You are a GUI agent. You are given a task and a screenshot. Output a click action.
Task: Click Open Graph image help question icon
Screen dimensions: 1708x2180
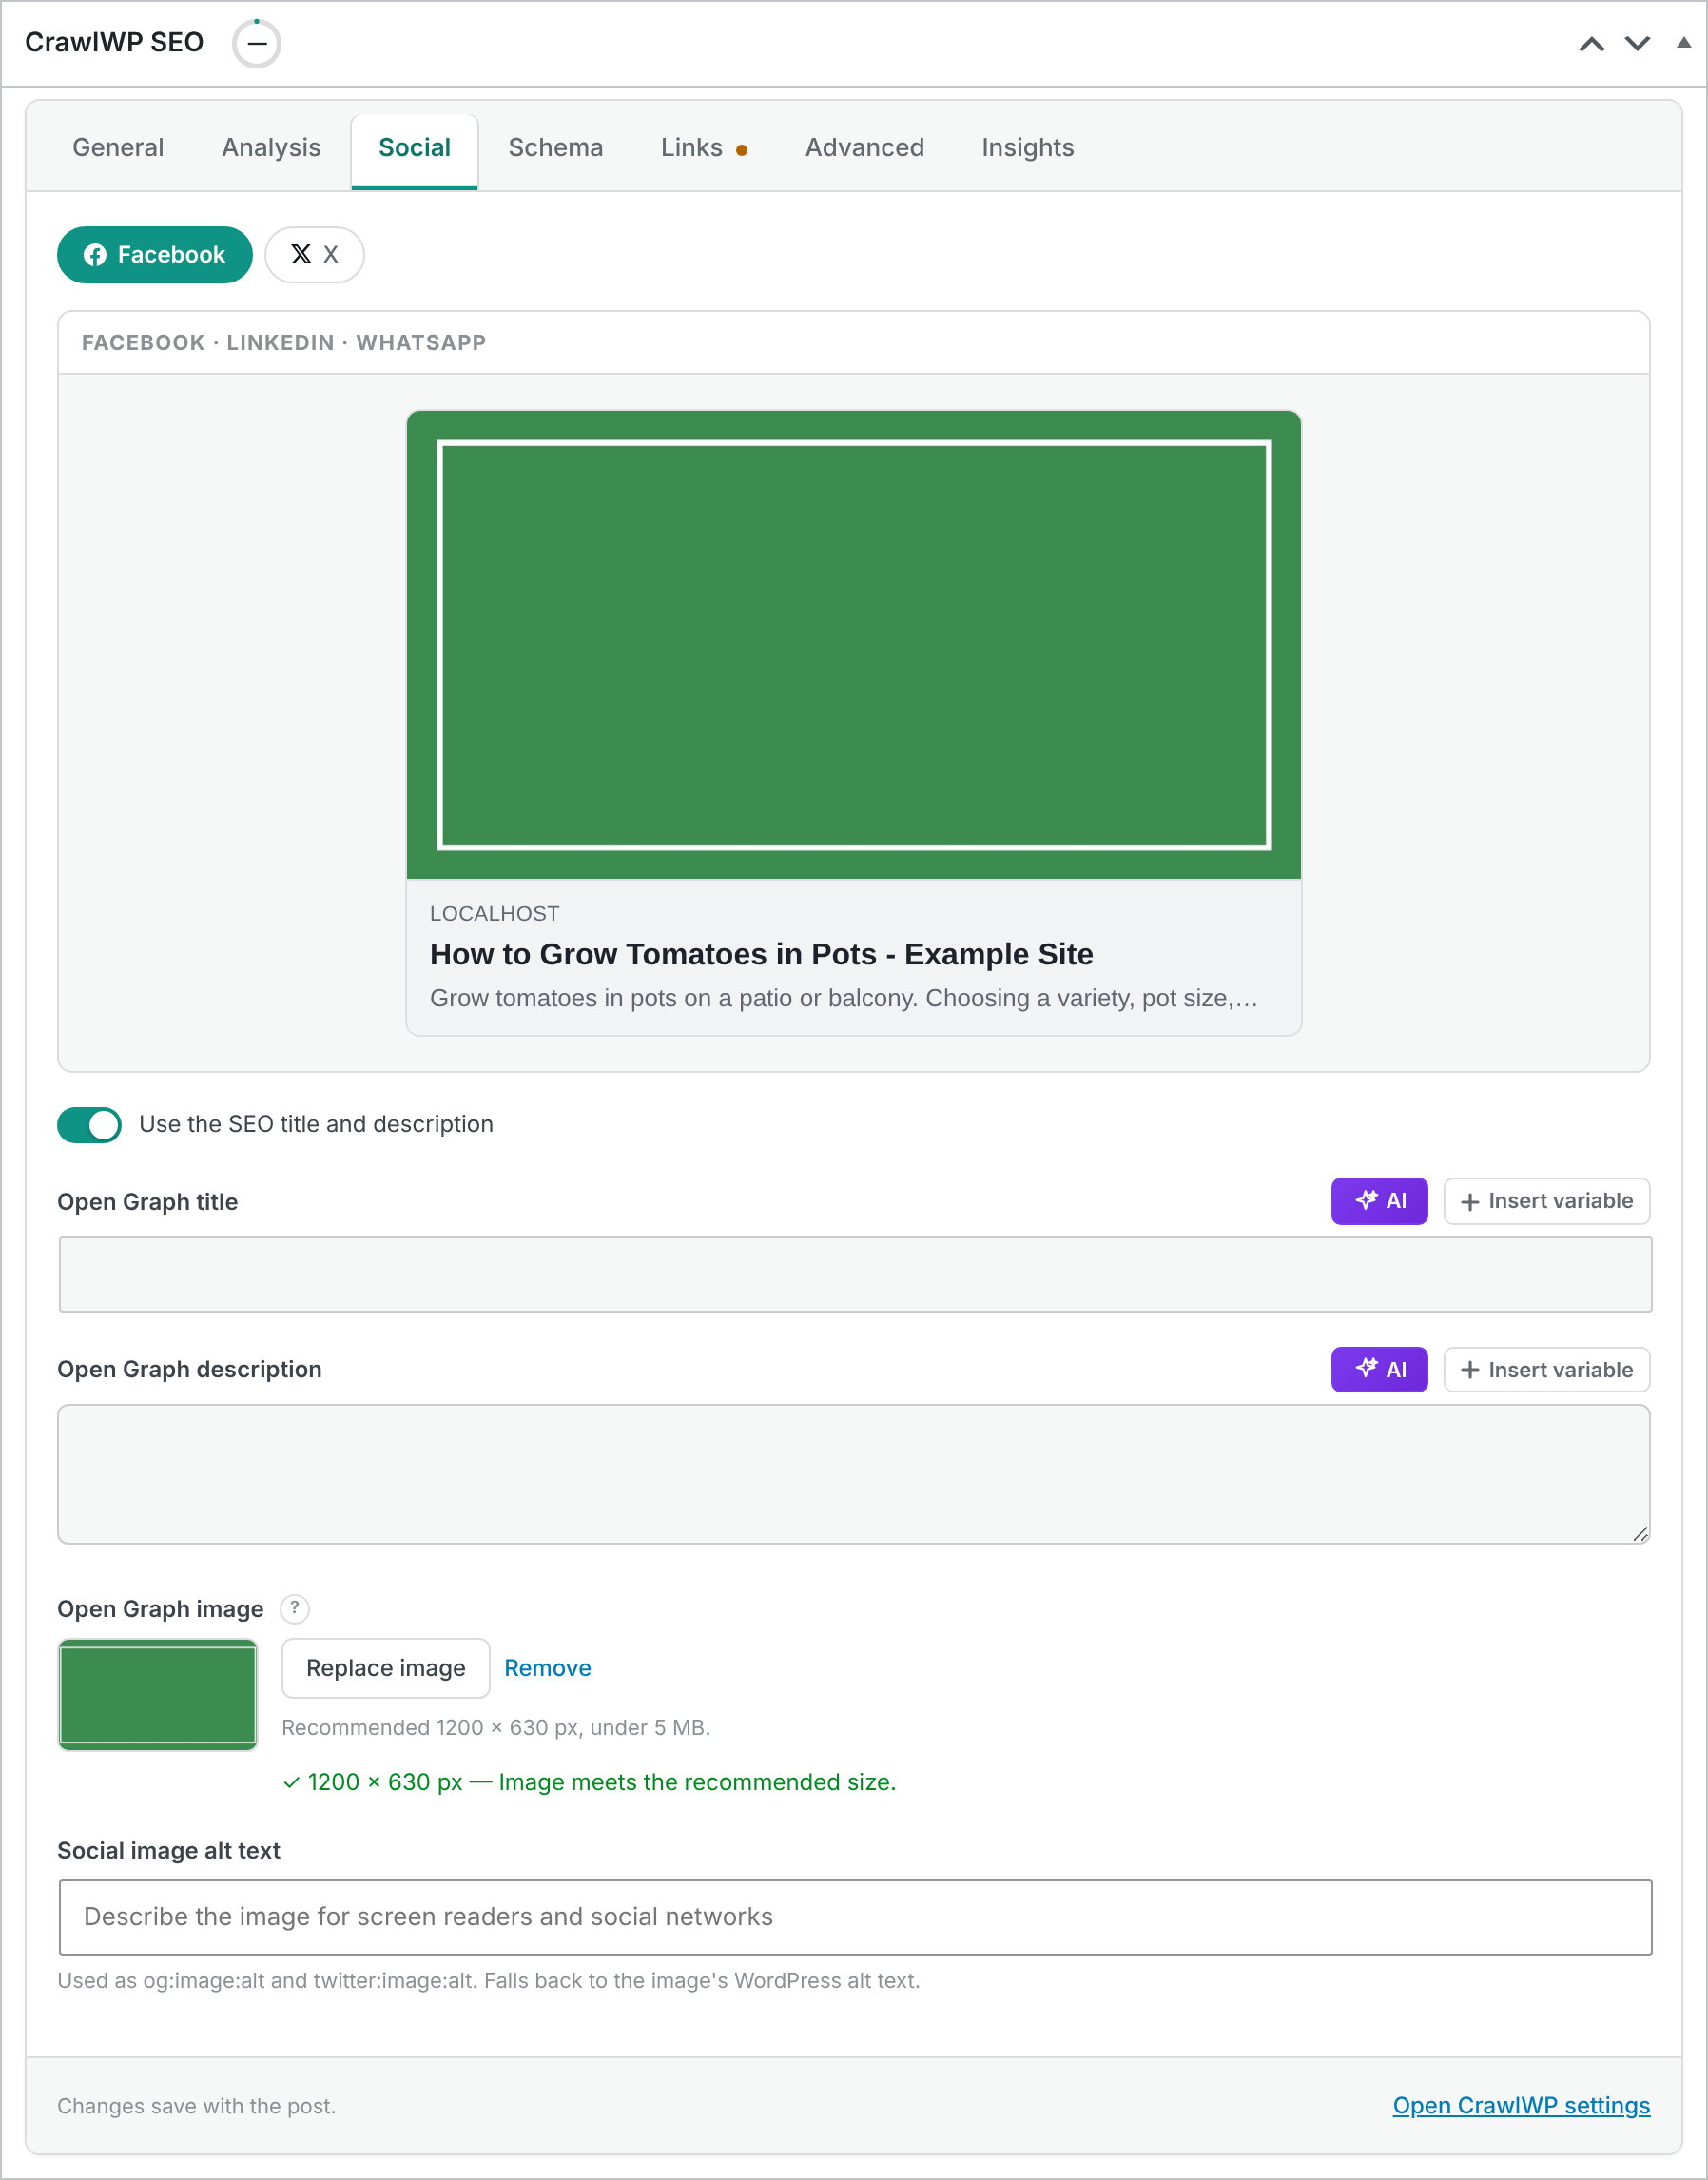click(295, 1609)
